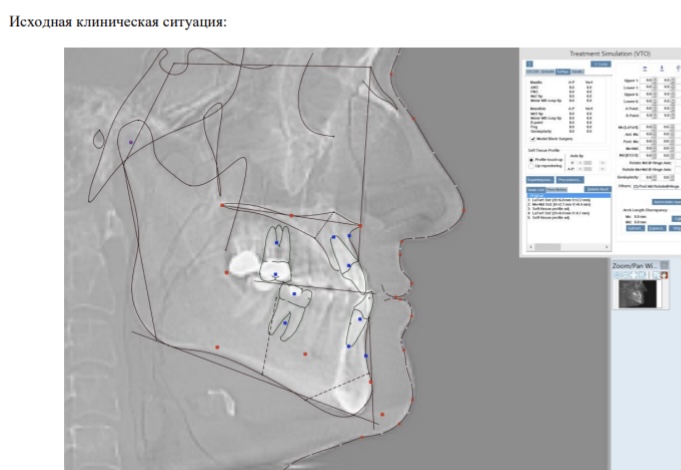Switch to the Mvmt List tab
Screen dimensions: 681x470
536,190
